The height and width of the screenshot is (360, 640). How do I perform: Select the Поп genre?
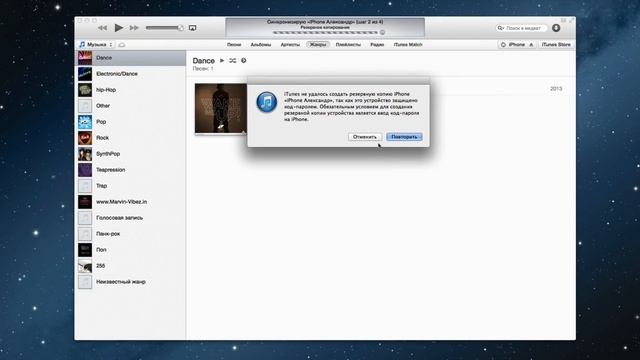[131, 250]
